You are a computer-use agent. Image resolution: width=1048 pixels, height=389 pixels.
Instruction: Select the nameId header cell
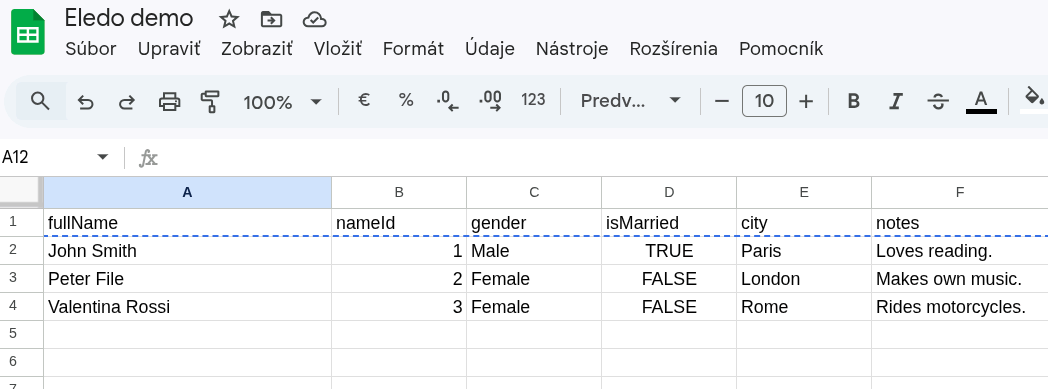(399, 223)
